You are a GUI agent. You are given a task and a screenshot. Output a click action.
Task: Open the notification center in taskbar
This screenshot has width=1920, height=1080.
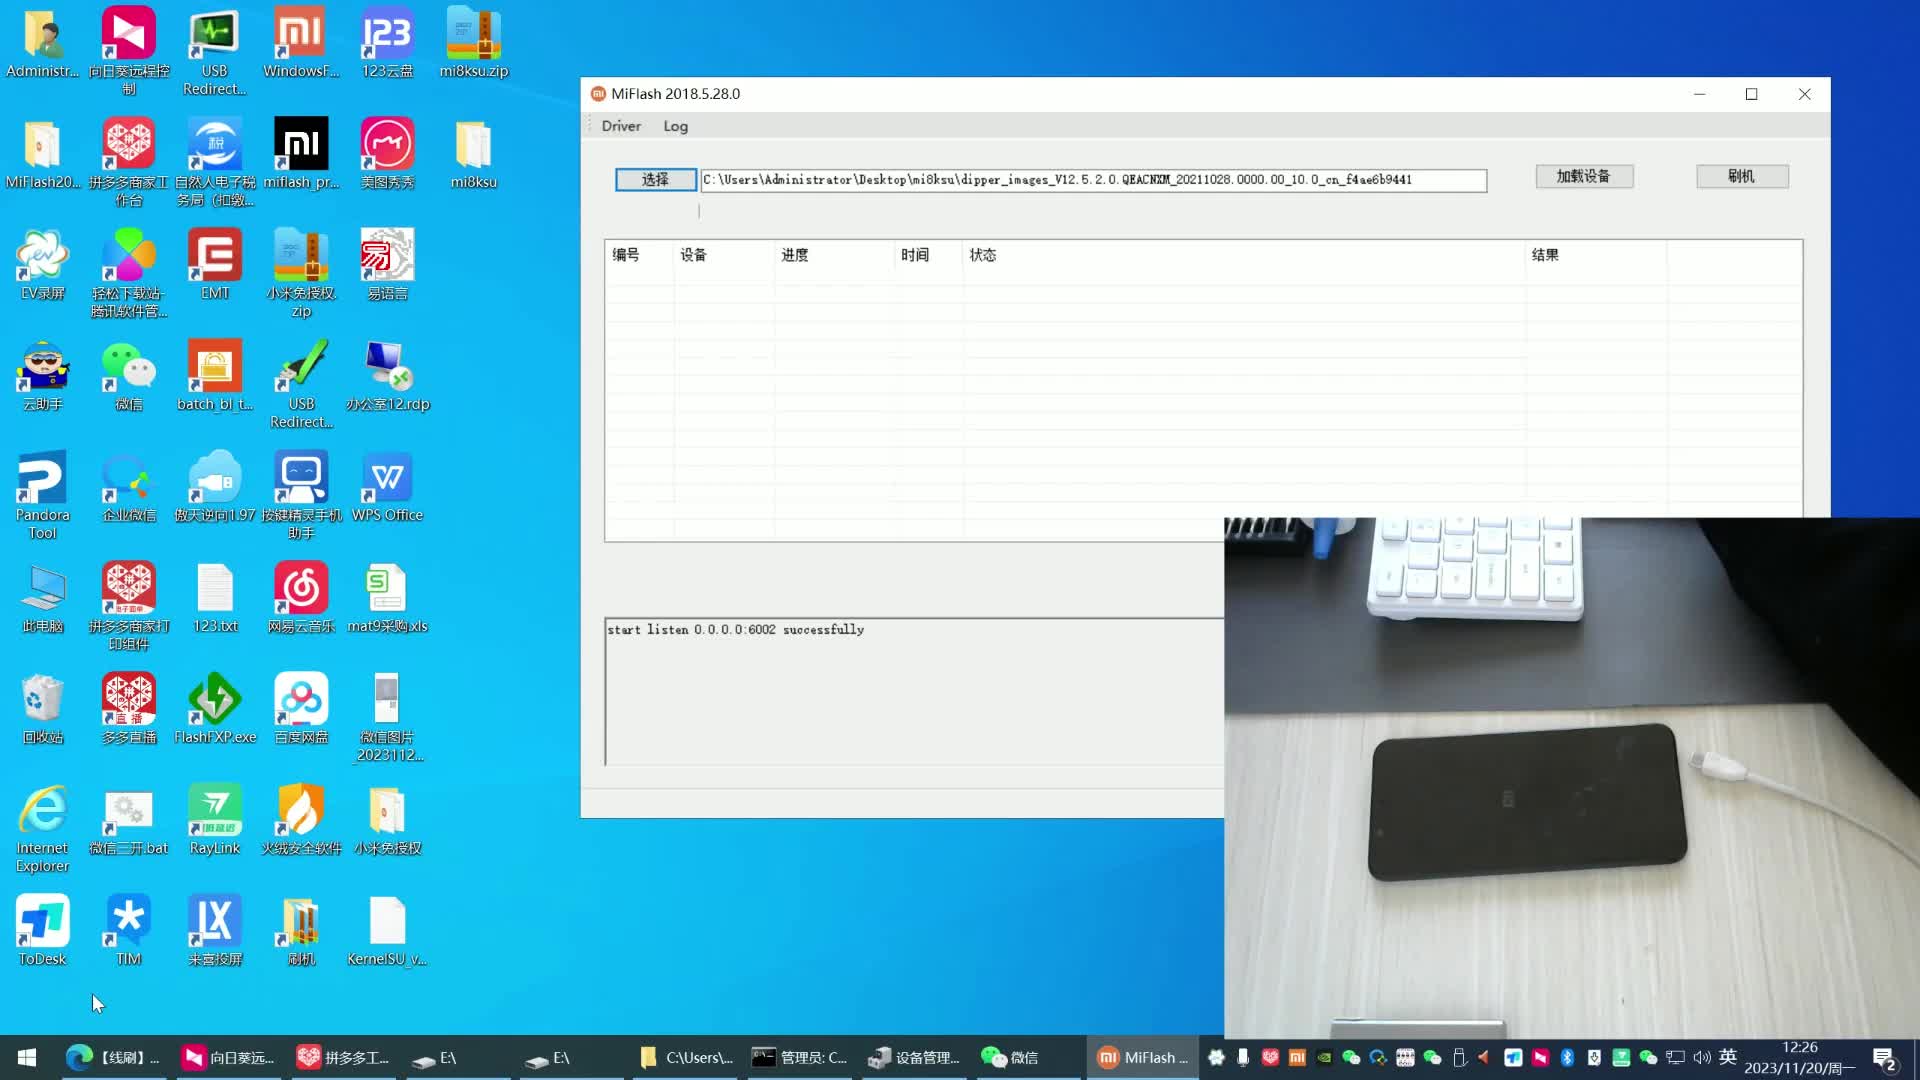coord(1885,1058)
